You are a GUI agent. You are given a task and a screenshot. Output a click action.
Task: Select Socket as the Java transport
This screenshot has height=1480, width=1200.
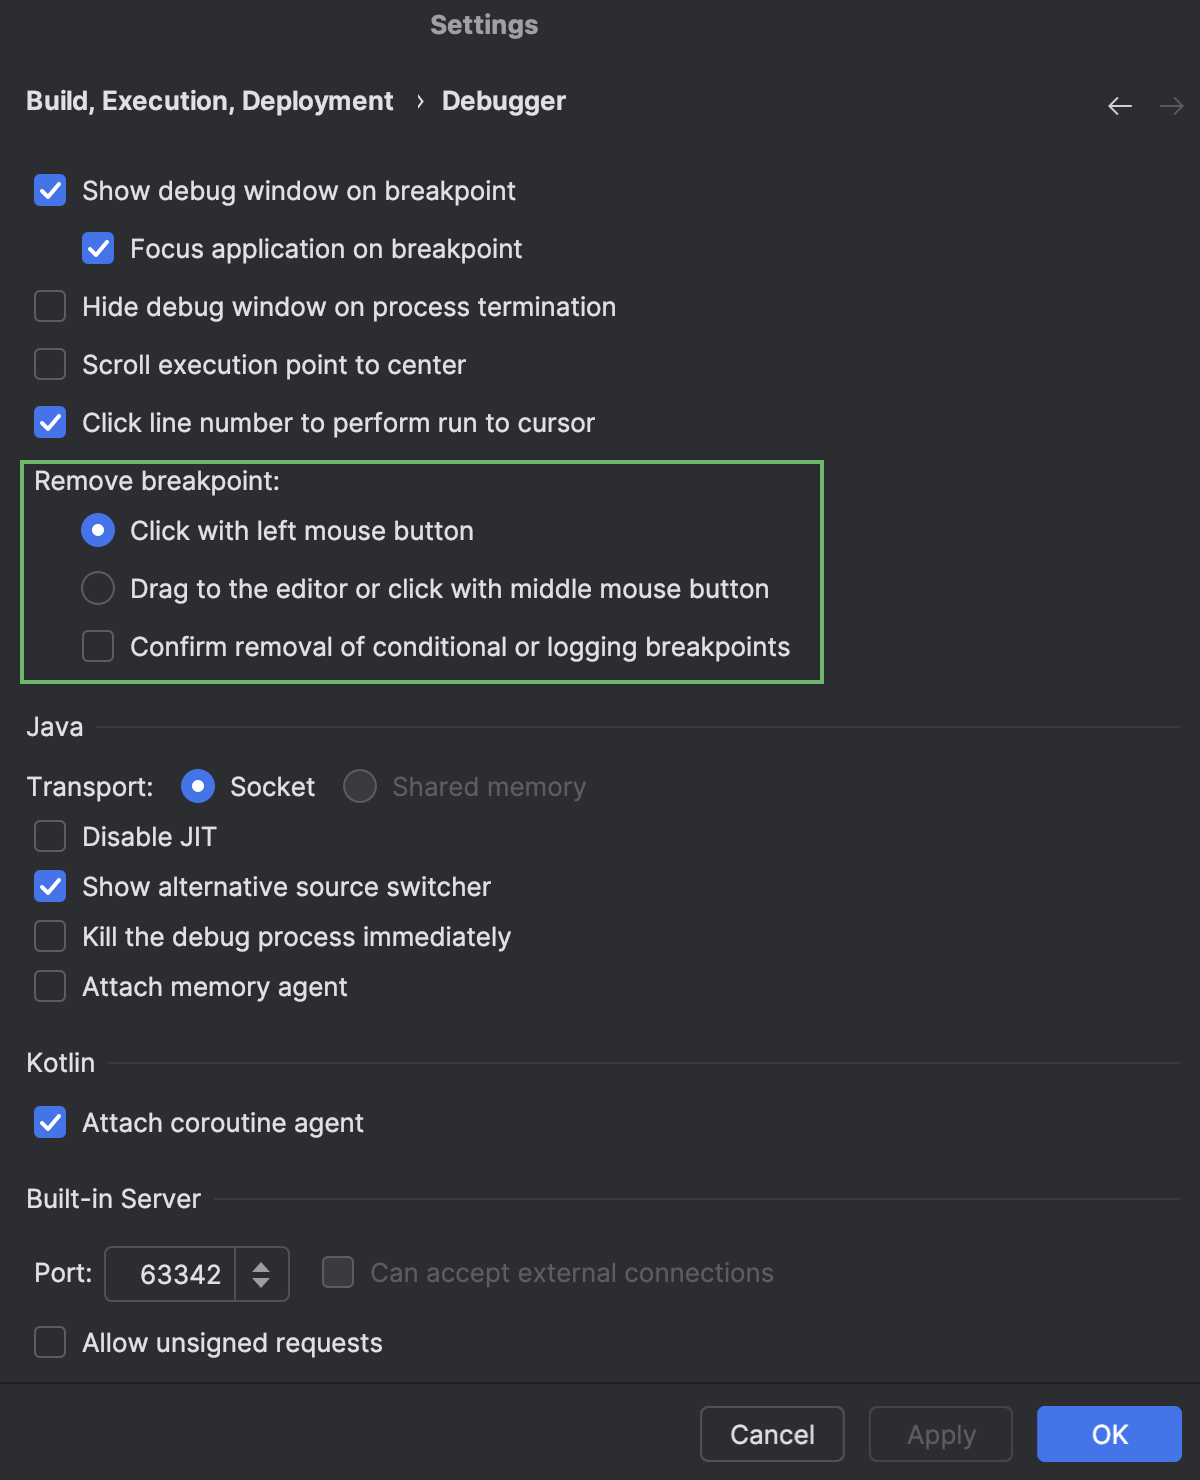coord(198,786)
